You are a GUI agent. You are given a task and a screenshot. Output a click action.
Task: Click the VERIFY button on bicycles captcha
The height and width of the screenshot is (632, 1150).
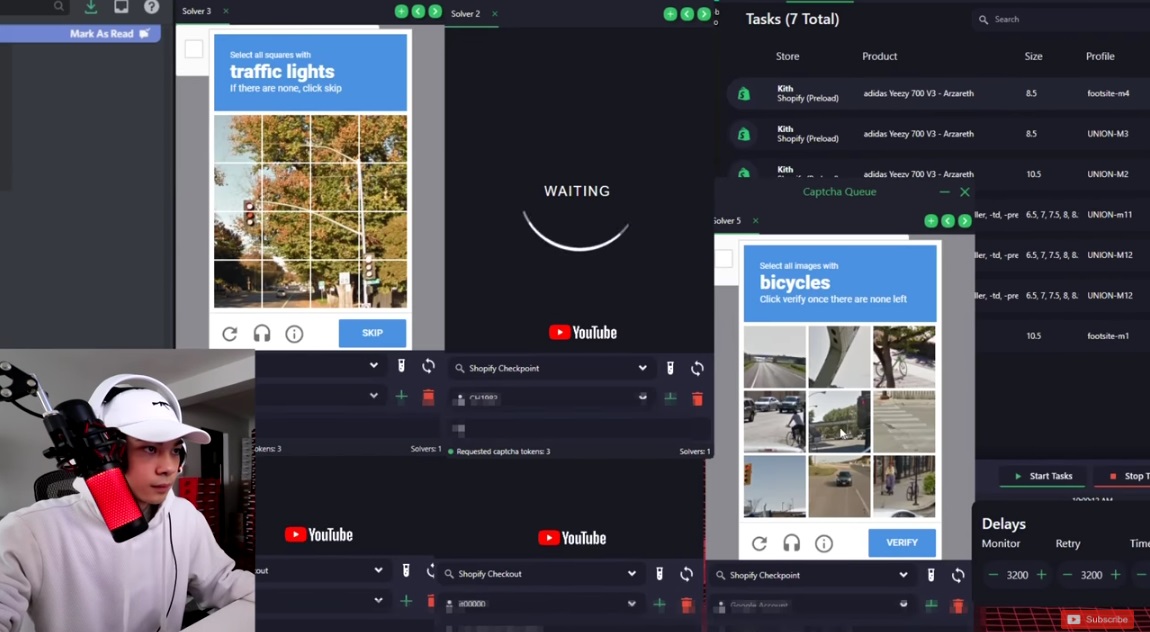coord(902,543)
